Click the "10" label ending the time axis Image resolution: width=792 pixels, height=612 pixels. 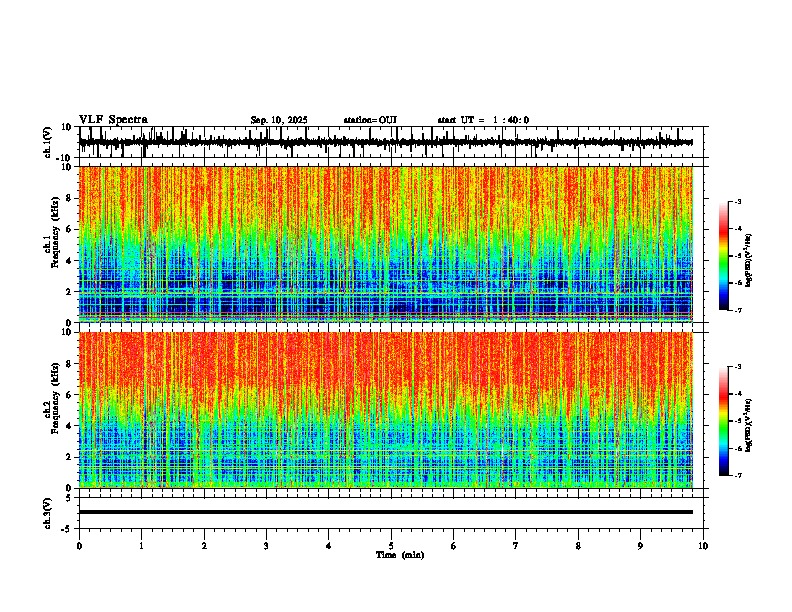(703, 546)
